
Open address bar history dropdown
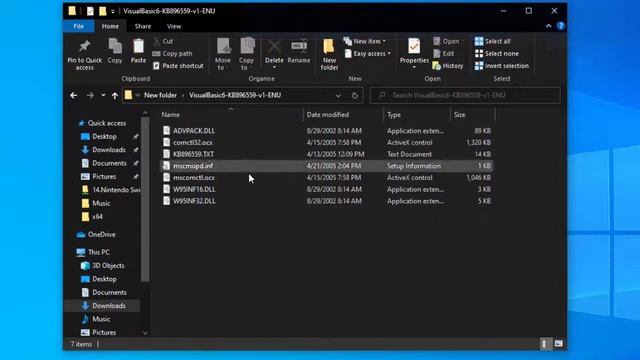pyautogui.click(x=338, y=96)
